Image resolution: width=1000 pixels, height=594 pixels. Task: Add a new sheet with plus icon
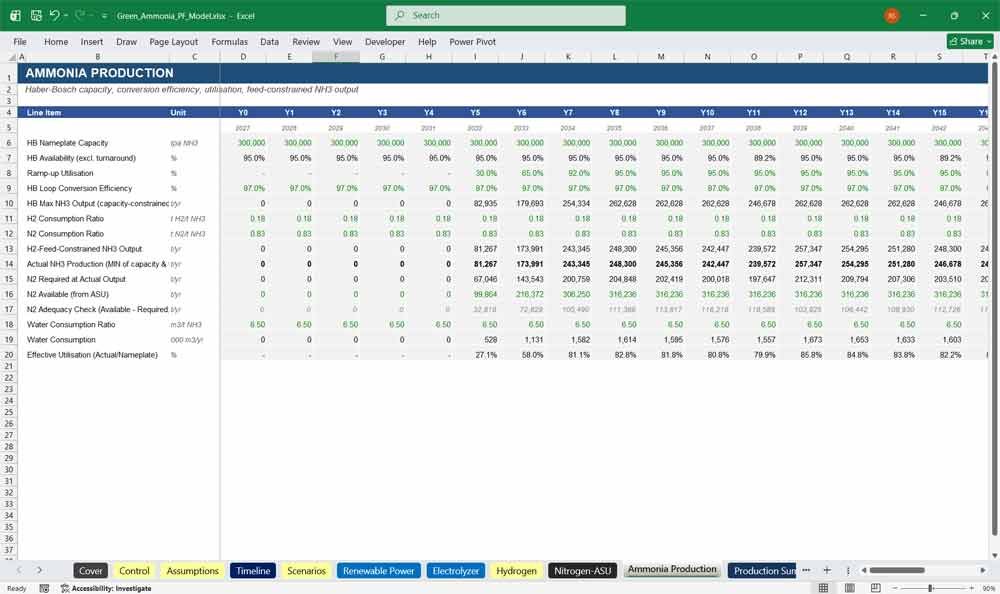click(x=827, y=570)
